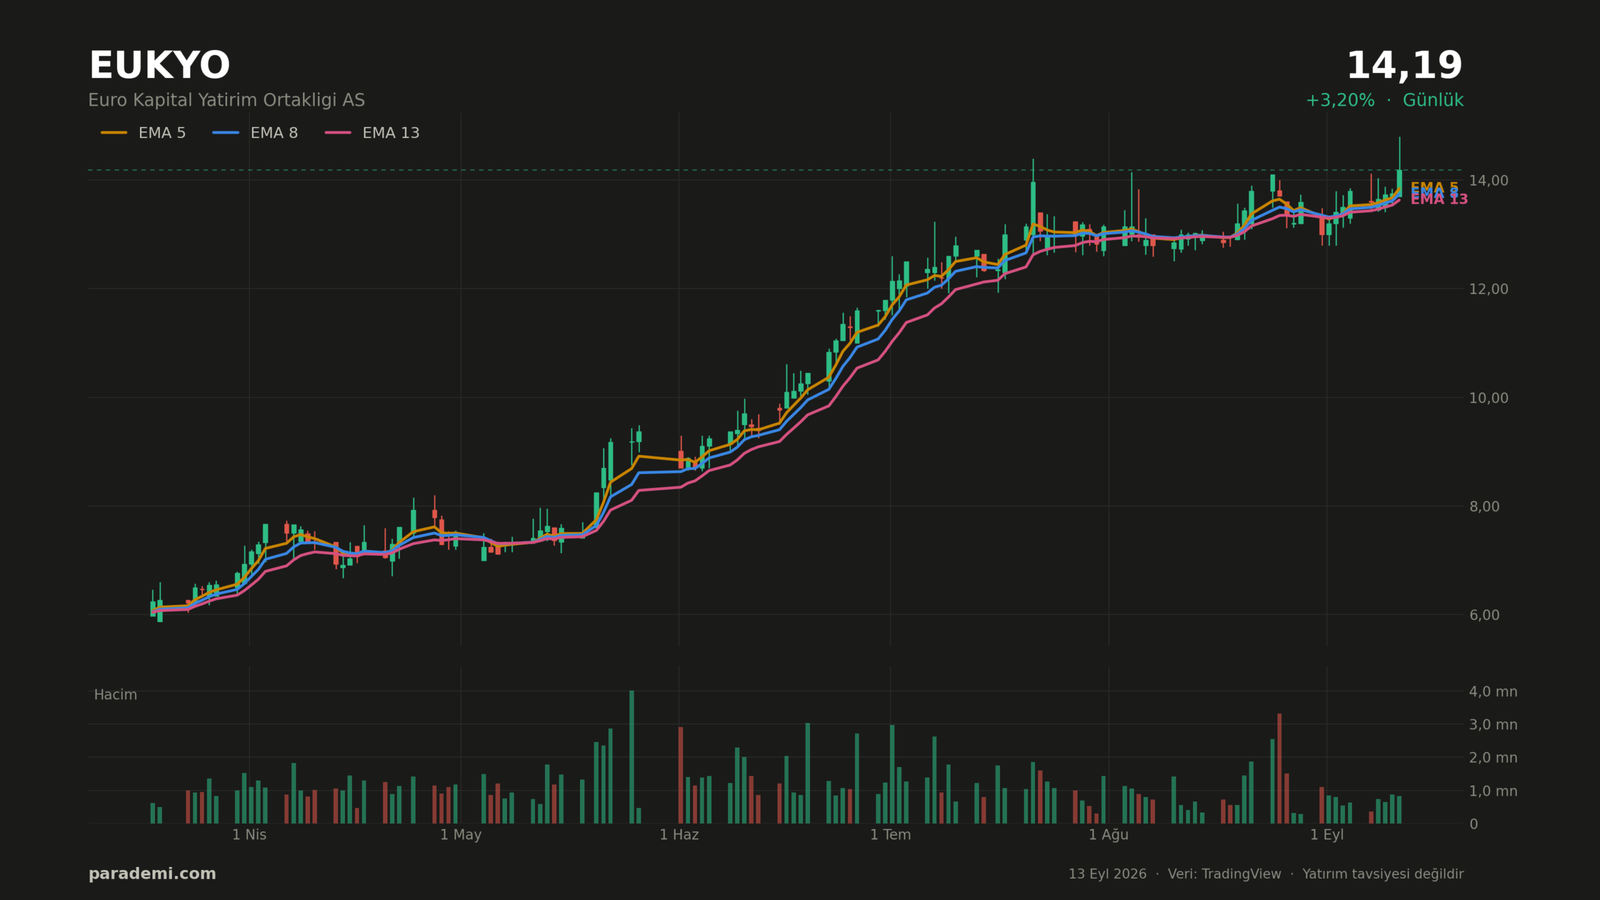
Task: Click the EMA 13 end-of-line label at right
Action: 1439,200
